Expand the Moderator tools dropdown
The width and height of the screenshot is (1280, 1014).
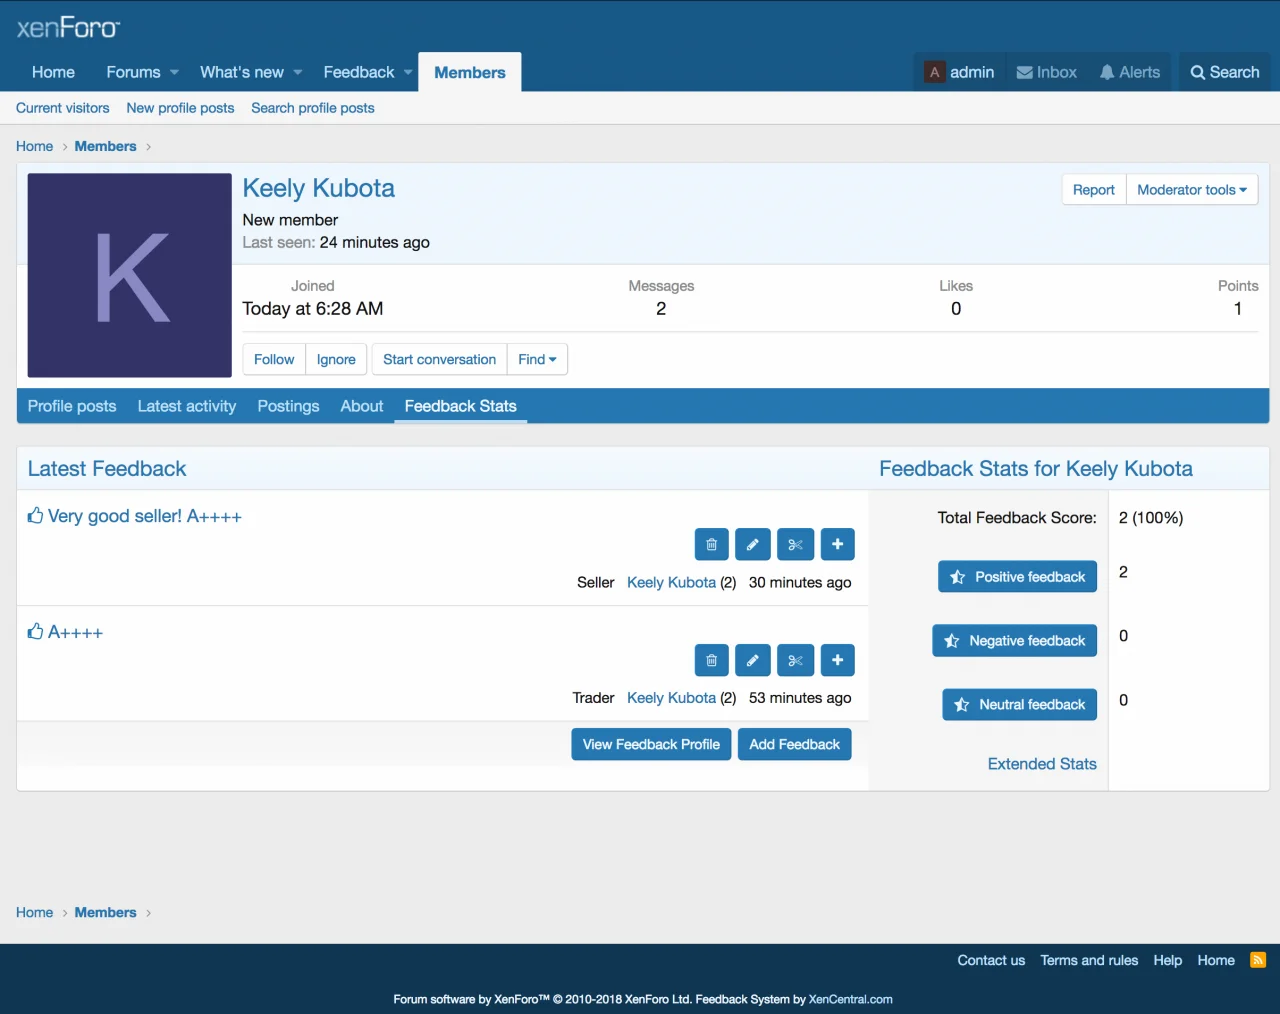tap(1191, 190)
